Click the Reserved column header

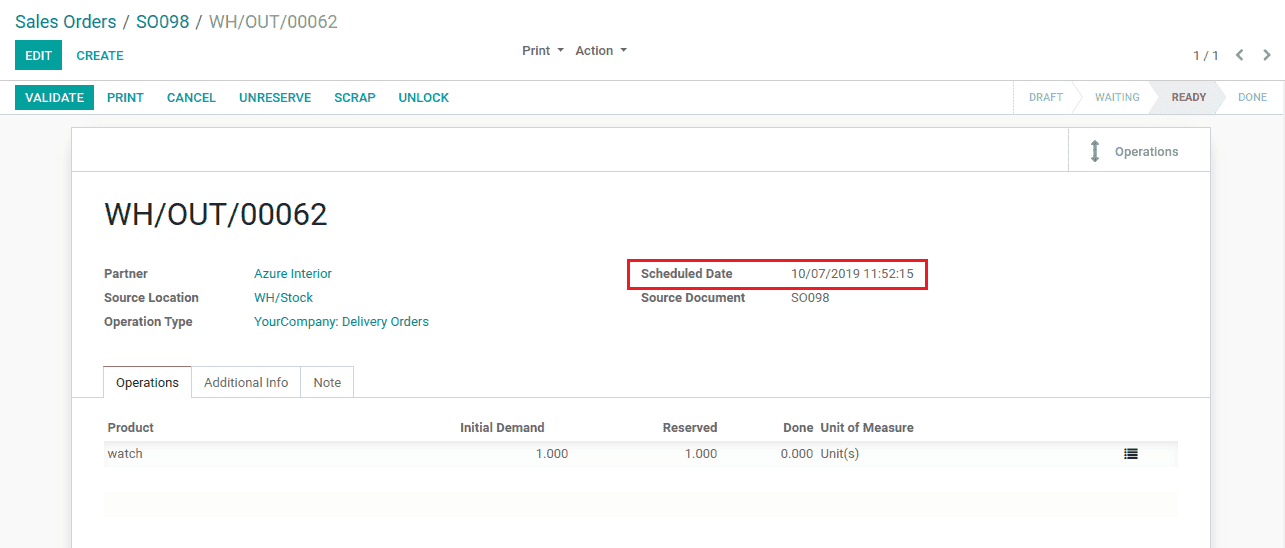[690, 428]
